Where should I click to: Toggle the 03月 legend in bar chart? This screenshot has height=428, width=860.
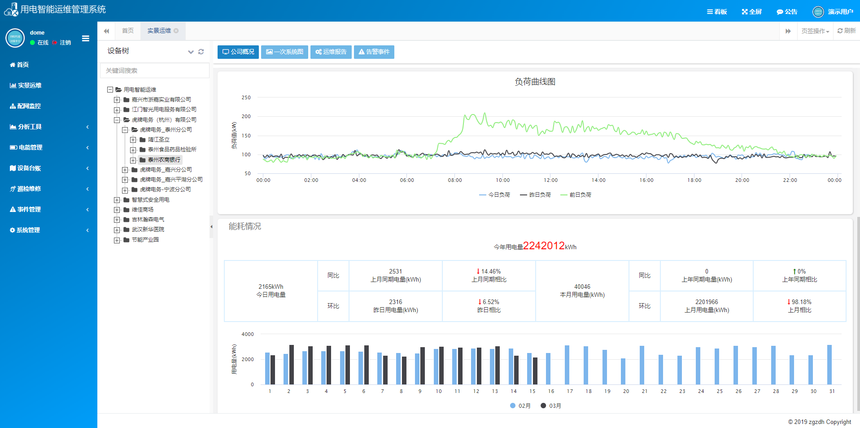(551, 406)
